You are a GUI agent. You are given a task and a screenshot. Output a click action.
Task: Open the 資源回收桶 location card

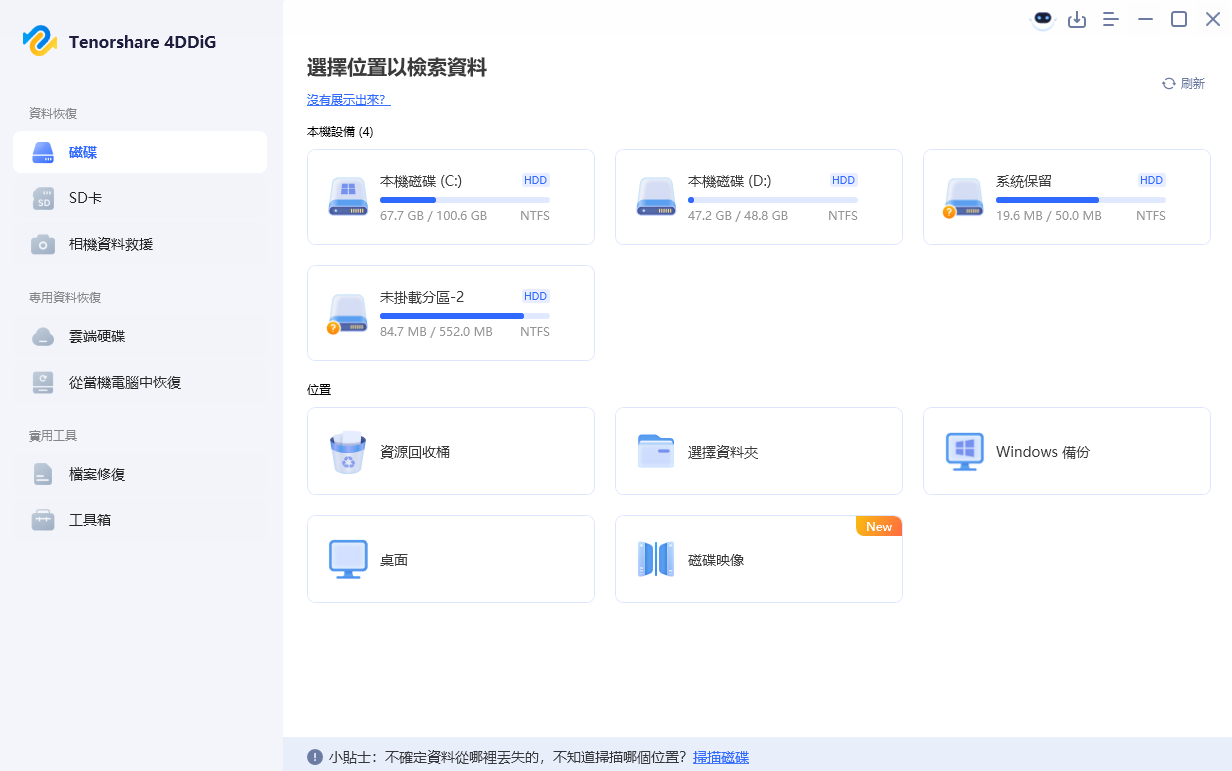tap(451, 451)
